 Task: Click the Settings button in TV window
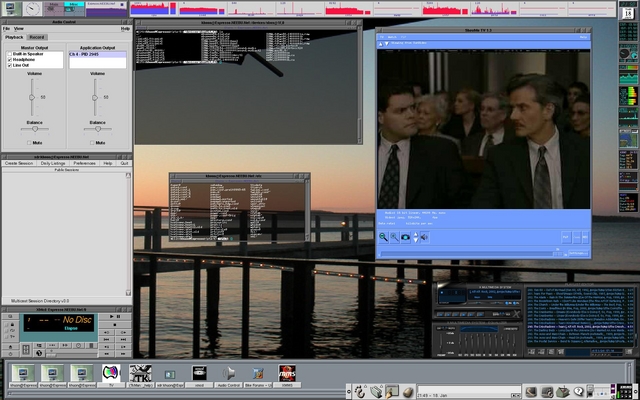point(578,253)
